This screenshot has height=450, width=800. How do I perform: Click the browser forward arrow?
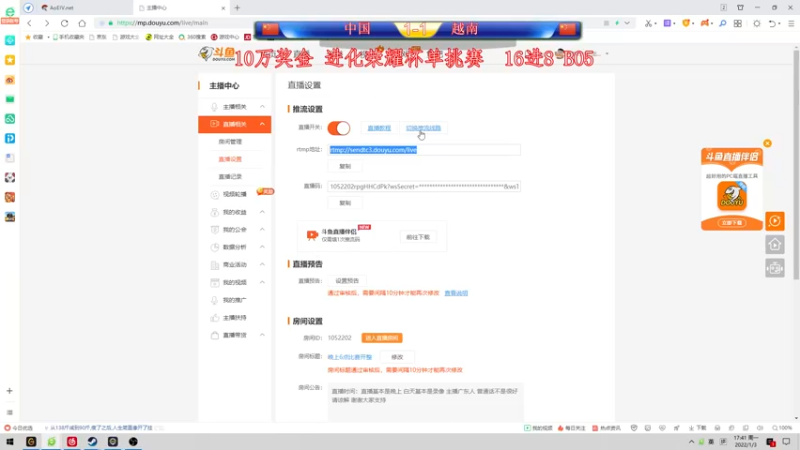click(x=47, y=23)
